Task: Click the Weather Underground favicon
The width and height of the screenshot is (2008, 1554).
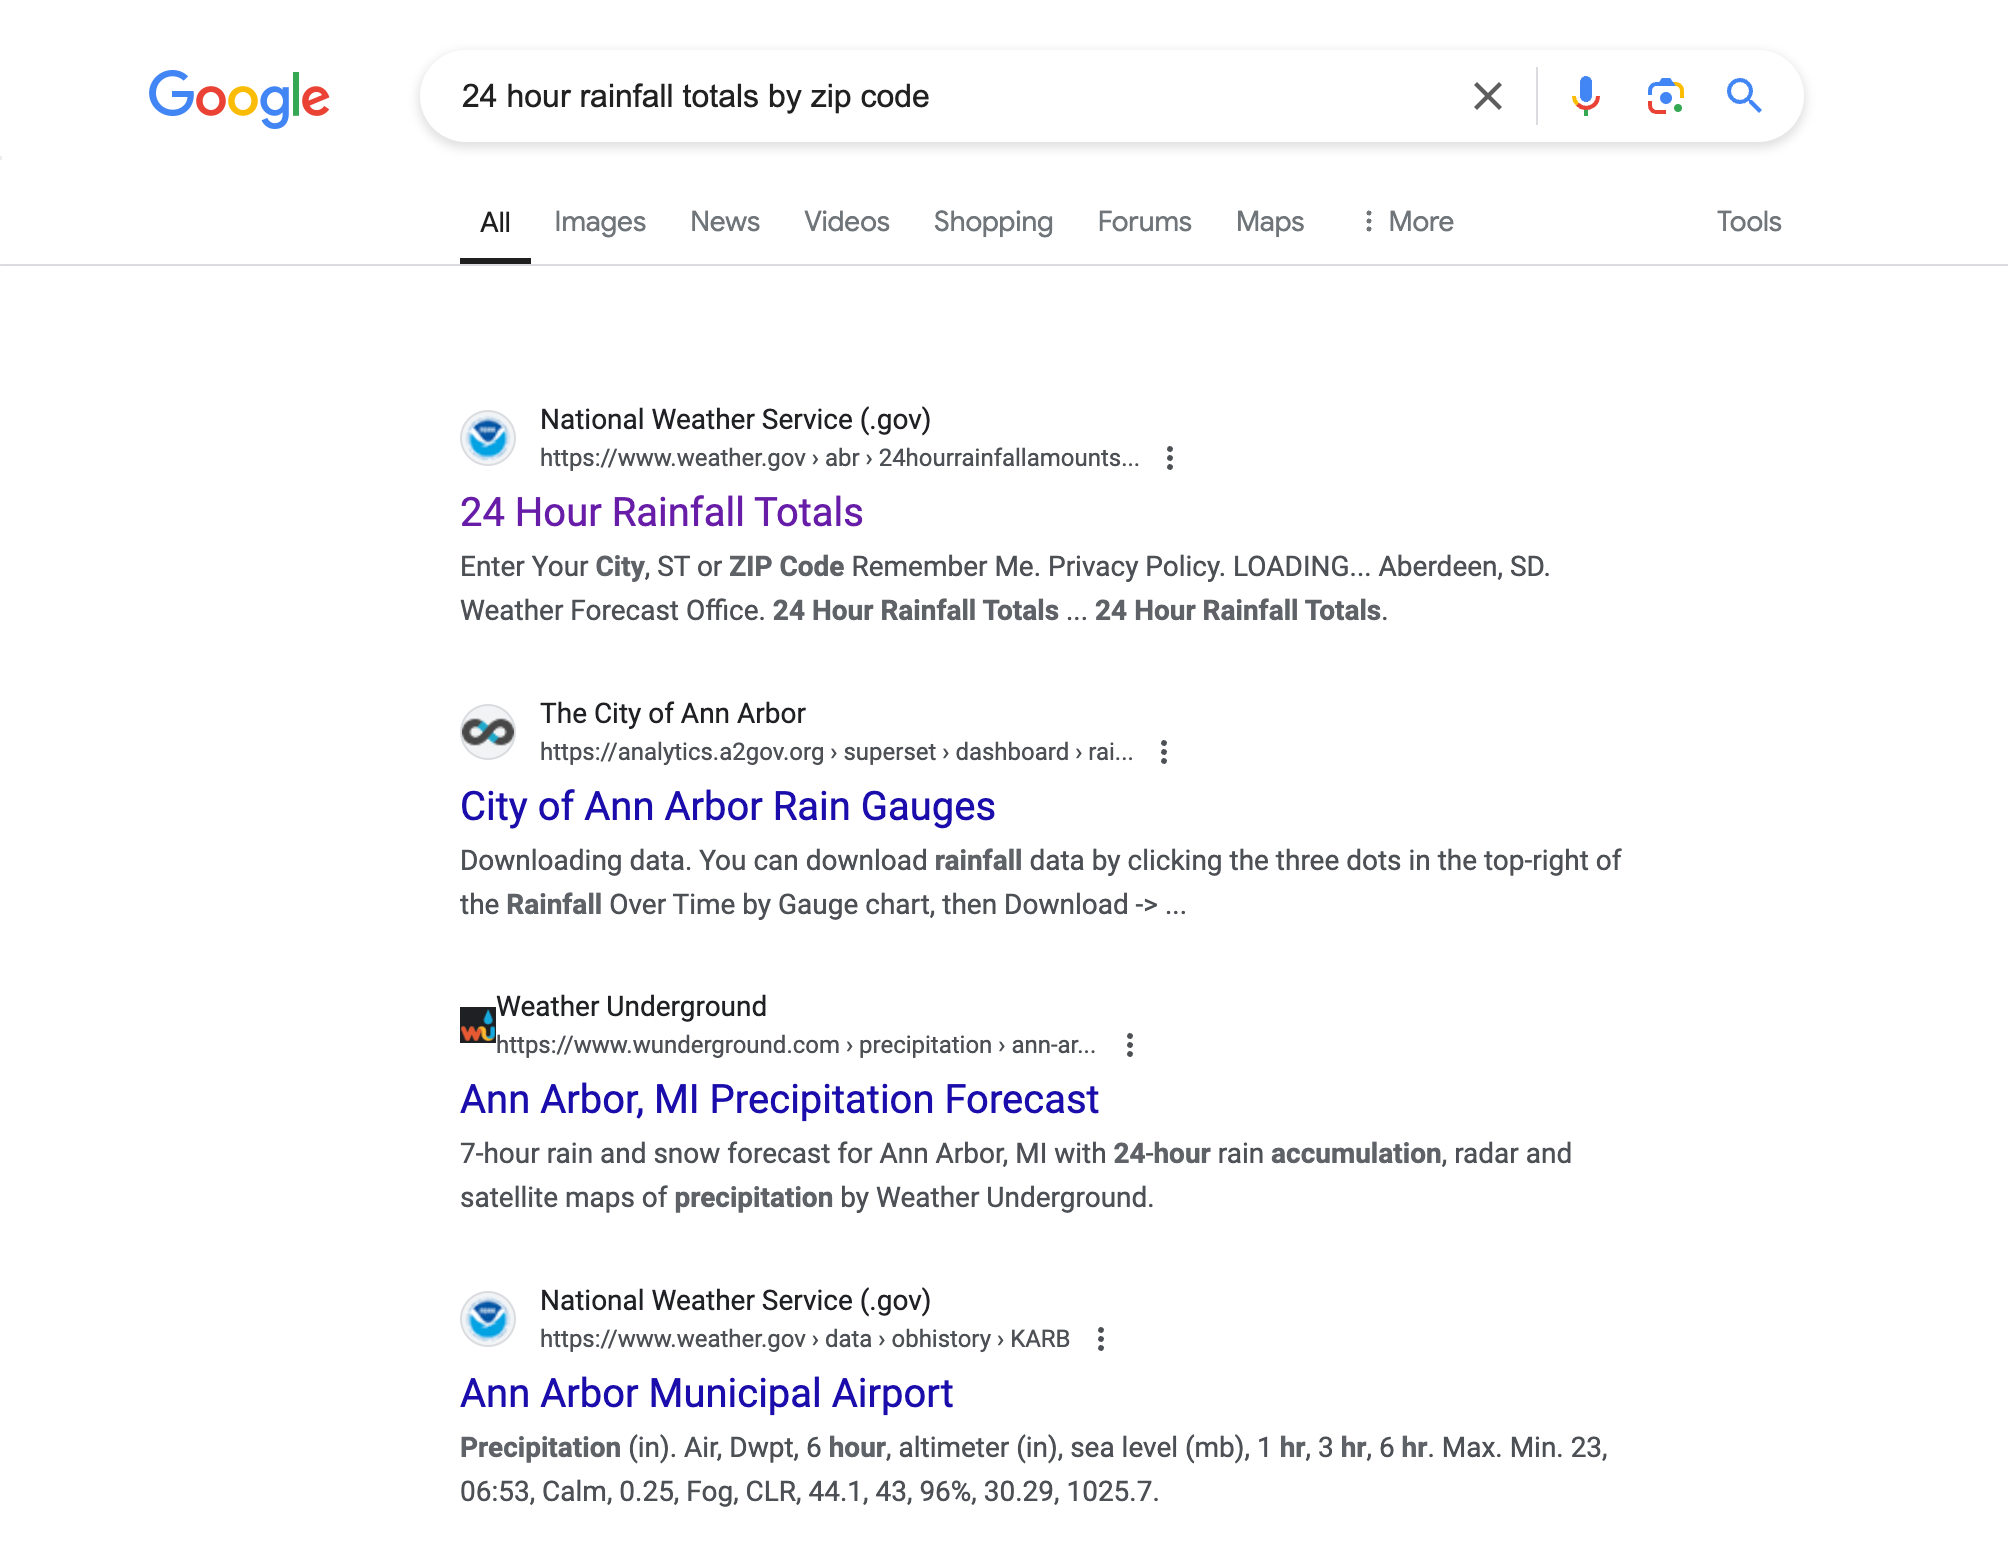Action: (x=477, y=1024)
